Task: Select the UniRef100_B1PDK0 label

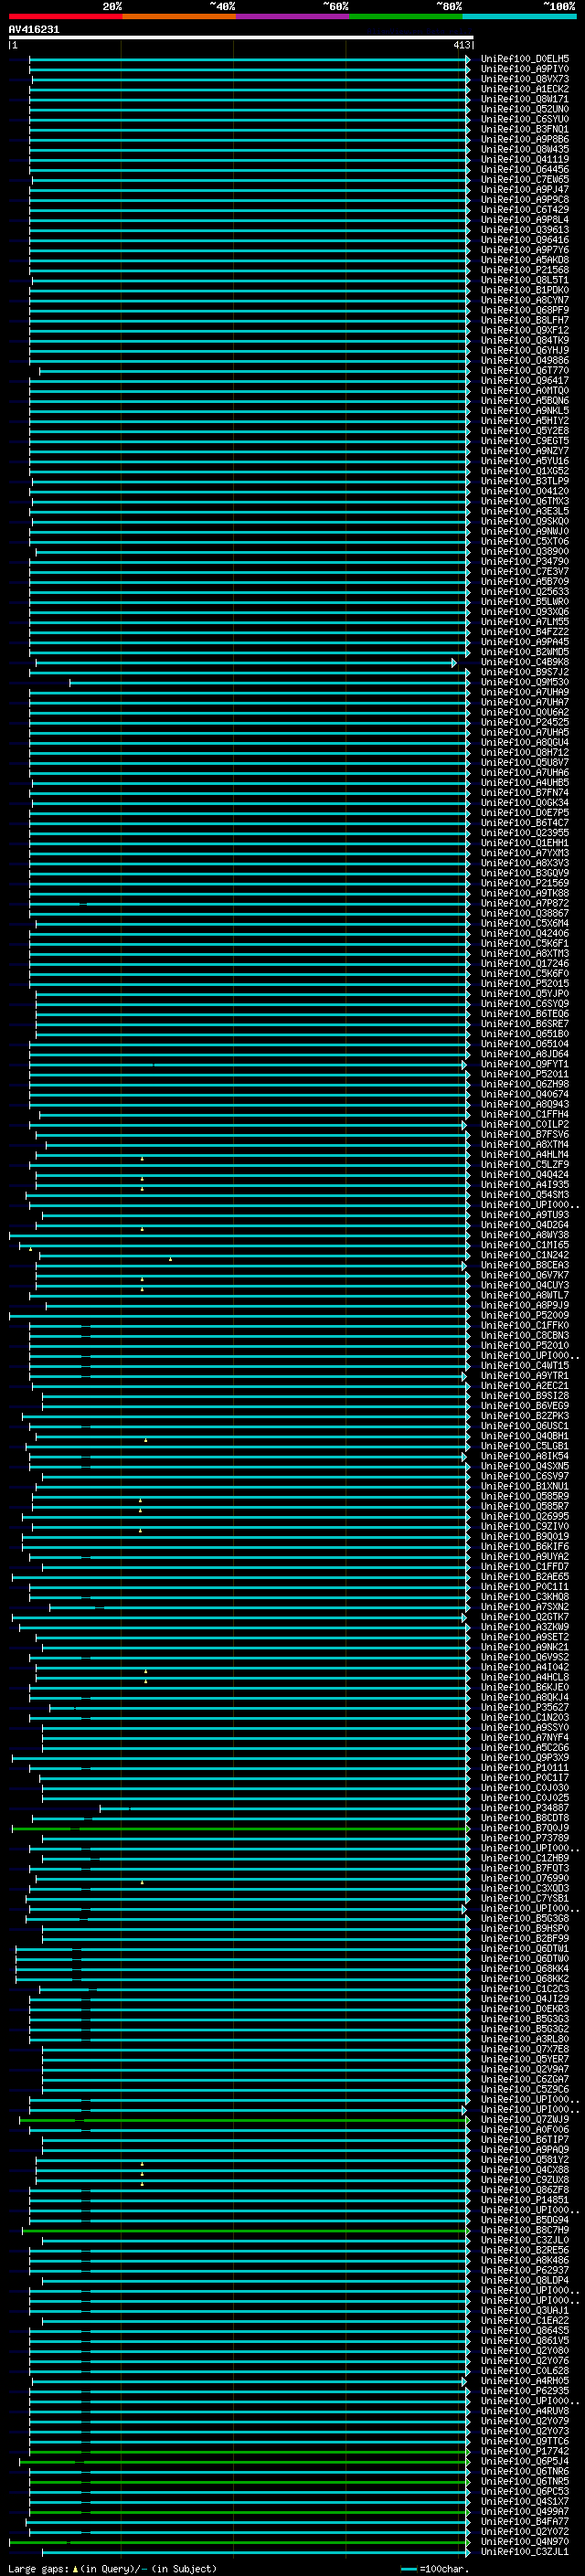Action: point(525,290)
